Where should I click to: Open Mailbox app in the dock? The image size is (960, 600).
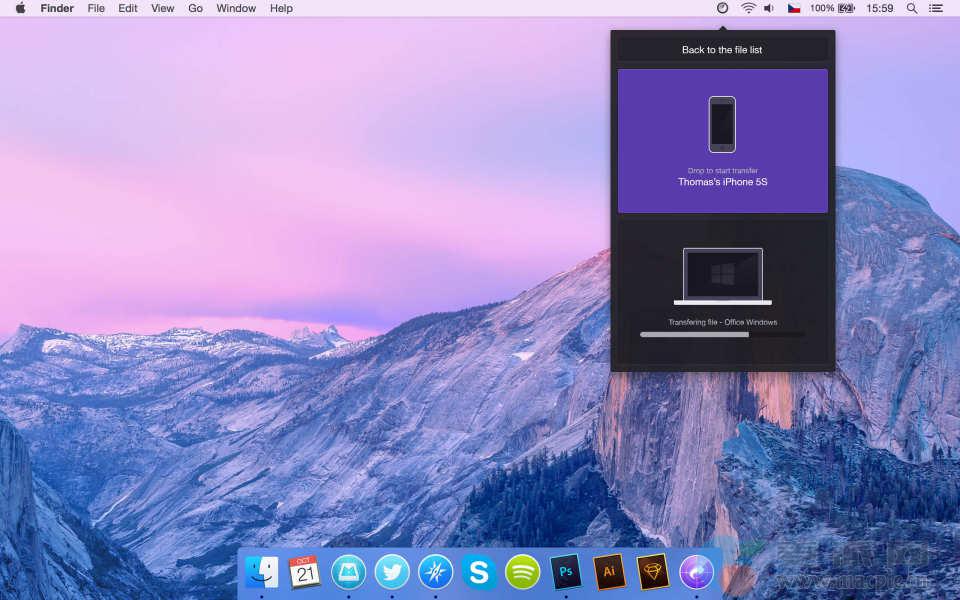click(x=348, y=572)
